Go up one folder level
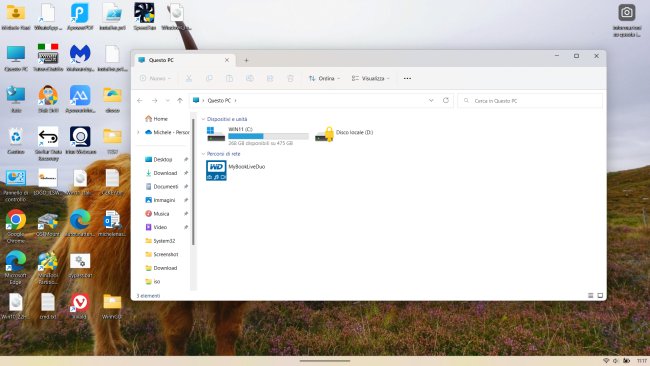 pyautogui.click(x=179, y=100)
